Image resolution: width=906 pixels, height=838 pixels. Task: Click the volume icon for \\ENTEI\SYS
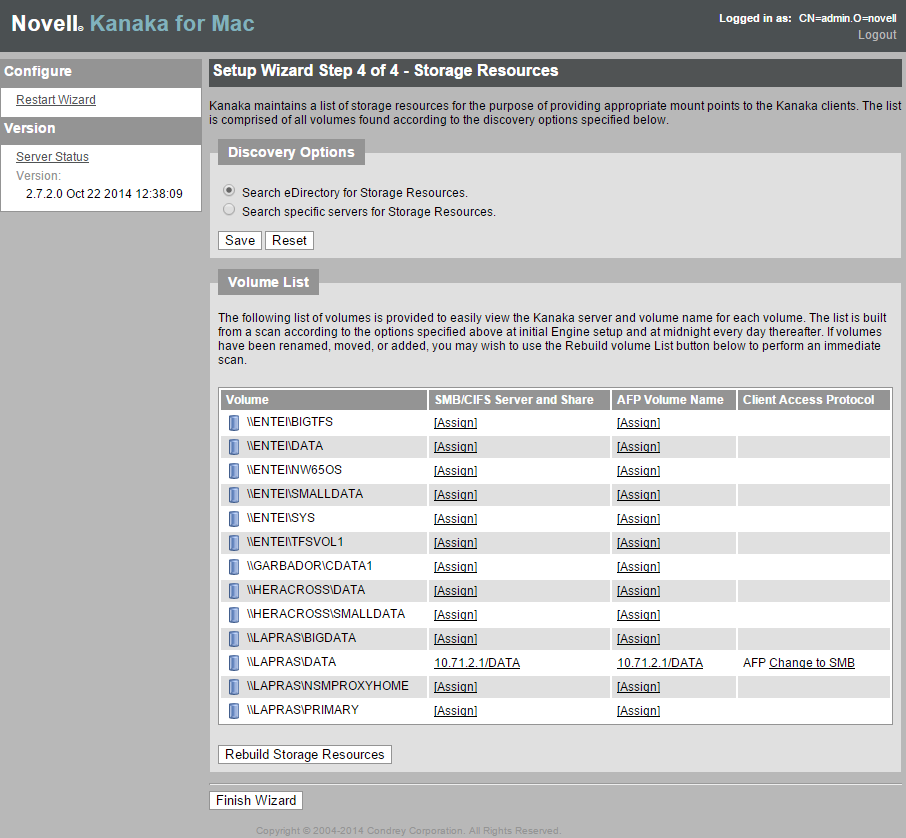point(234,519)
